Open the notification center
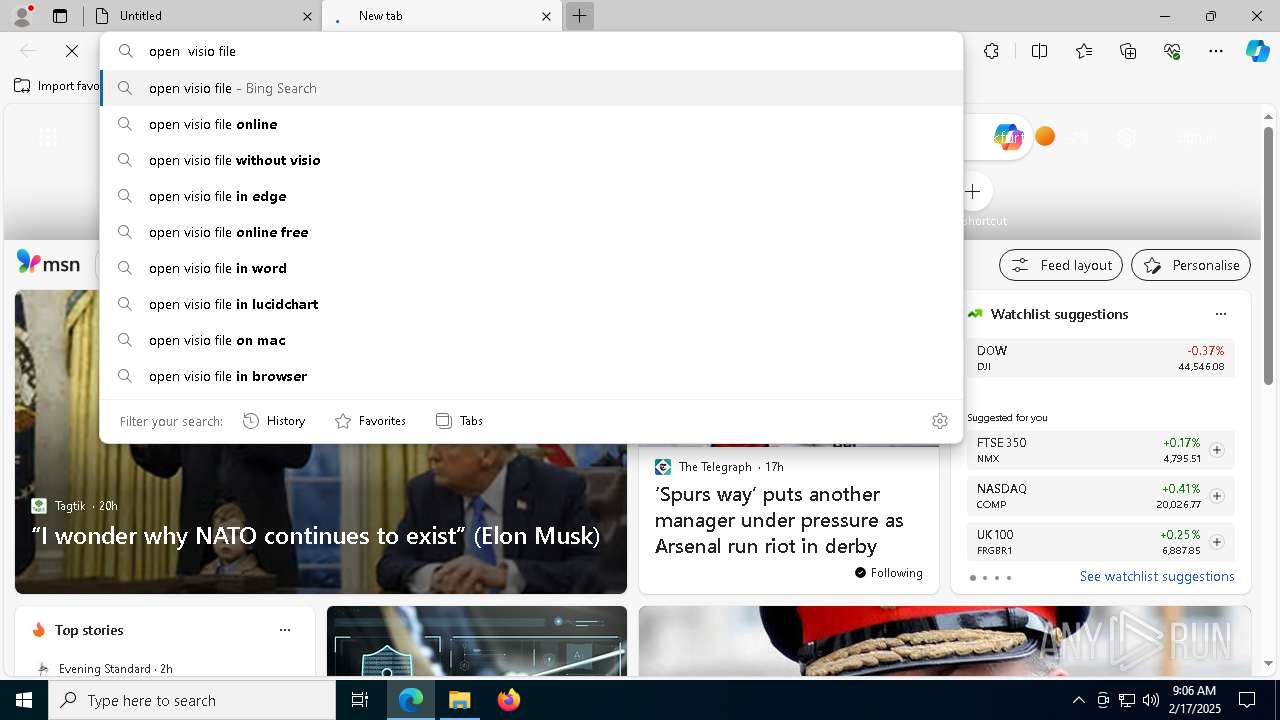 tap(1247, 700)
